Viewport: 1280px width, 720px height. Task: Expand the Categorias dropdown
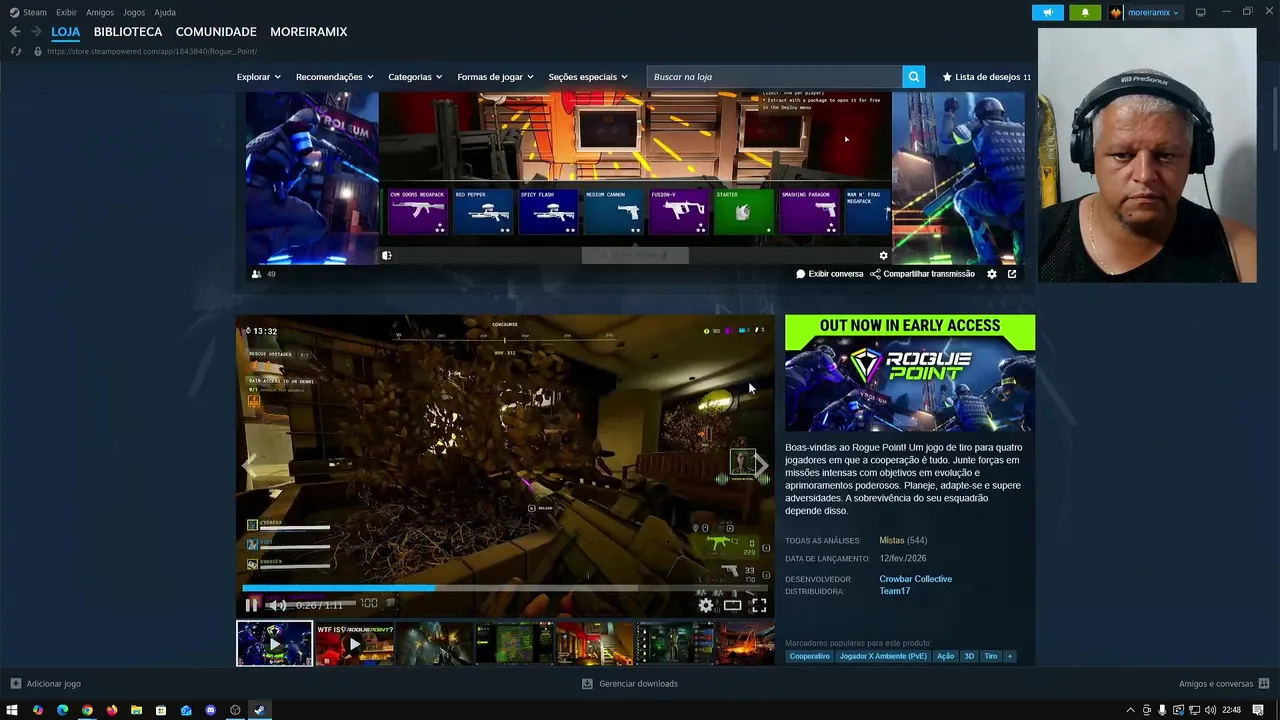click(x=415, y=77)
